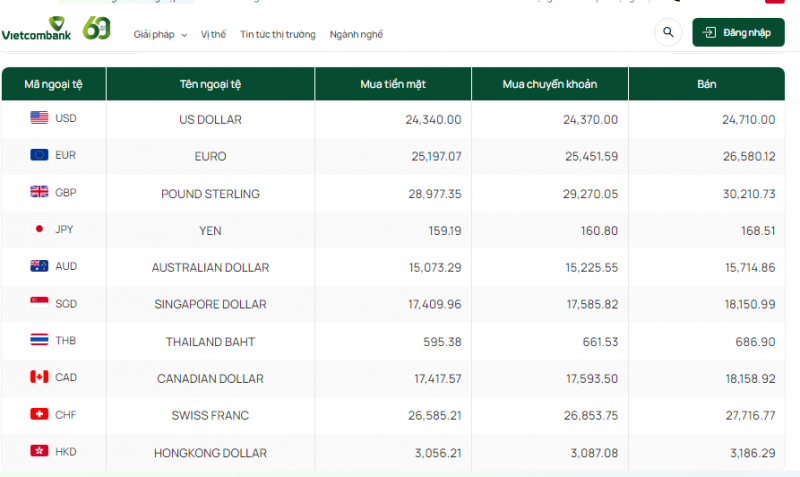Click the AUD Australia flag icon
The image size is (800, 477).
coord(40,267)
